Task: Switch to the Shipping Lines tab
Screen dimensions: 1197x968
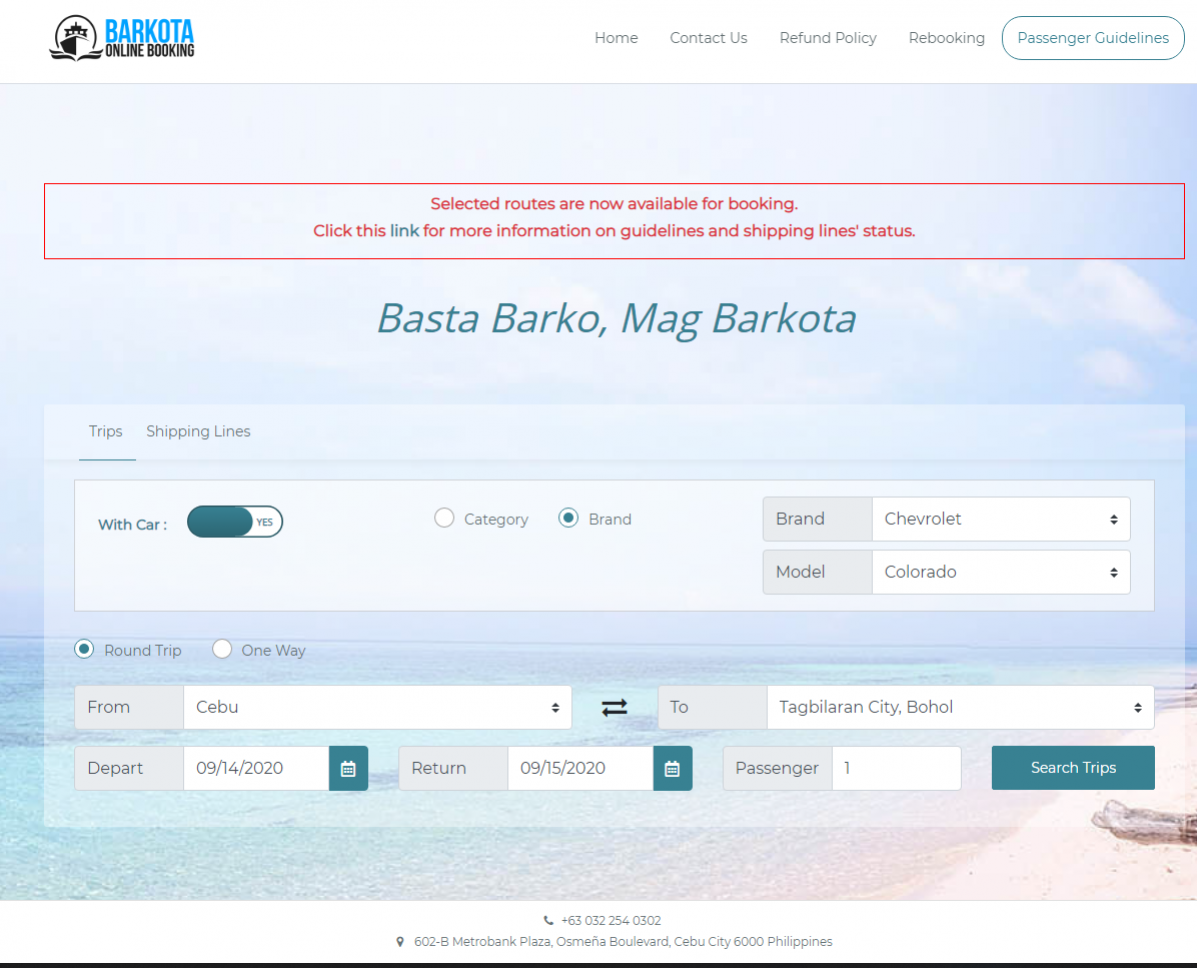Action: (x=198, y=431)
